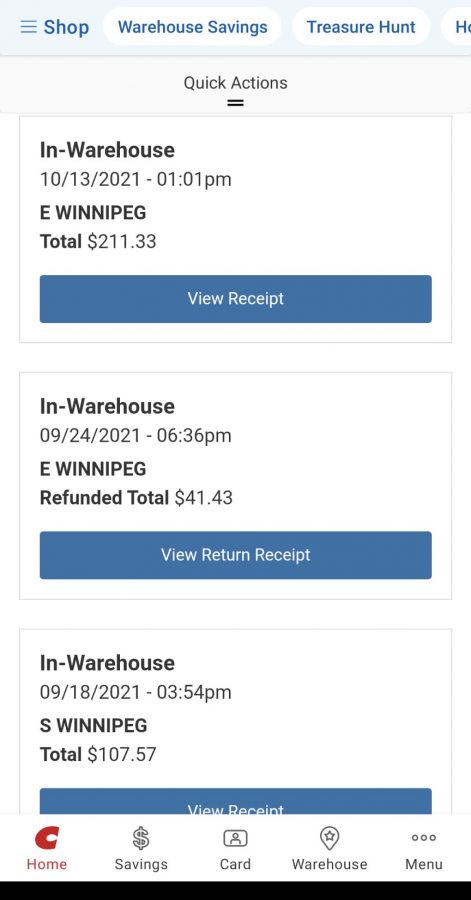Select the Treasure Hunt pill
The height and width of the screenshot is (900, 471).
coord(361,27)
